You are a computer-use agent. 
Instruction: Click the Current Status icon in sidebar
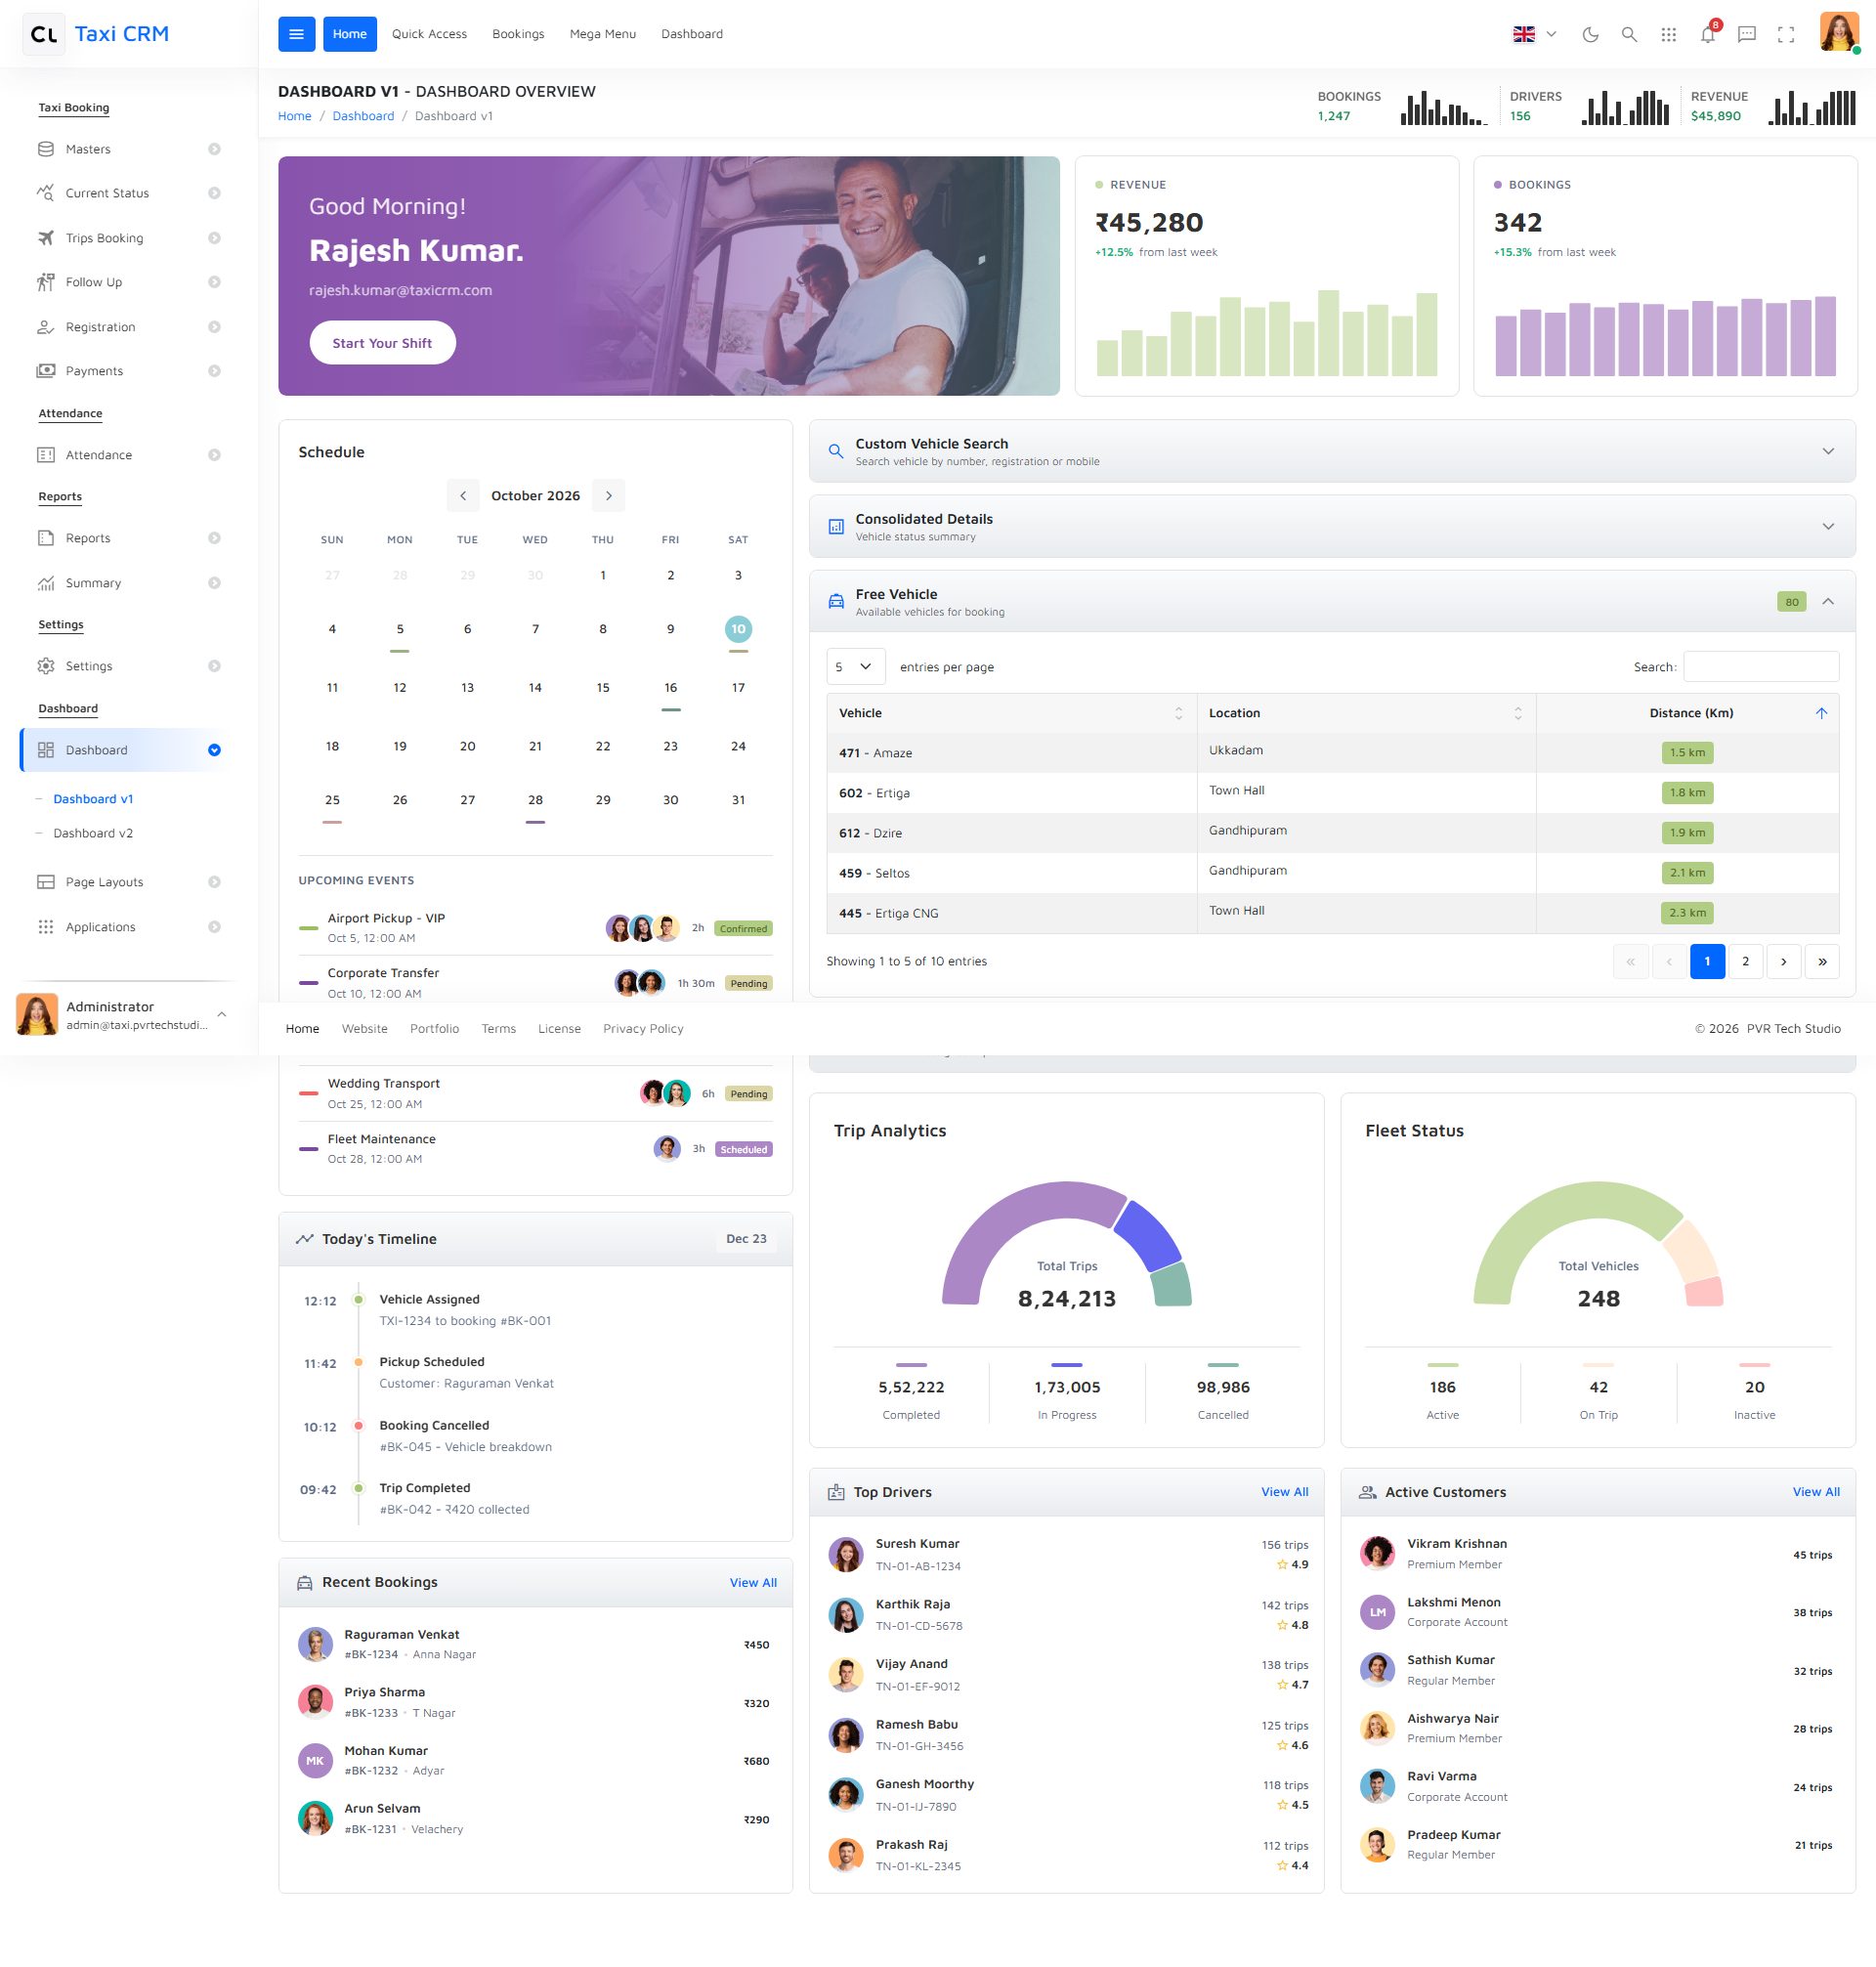click(46, 193)
